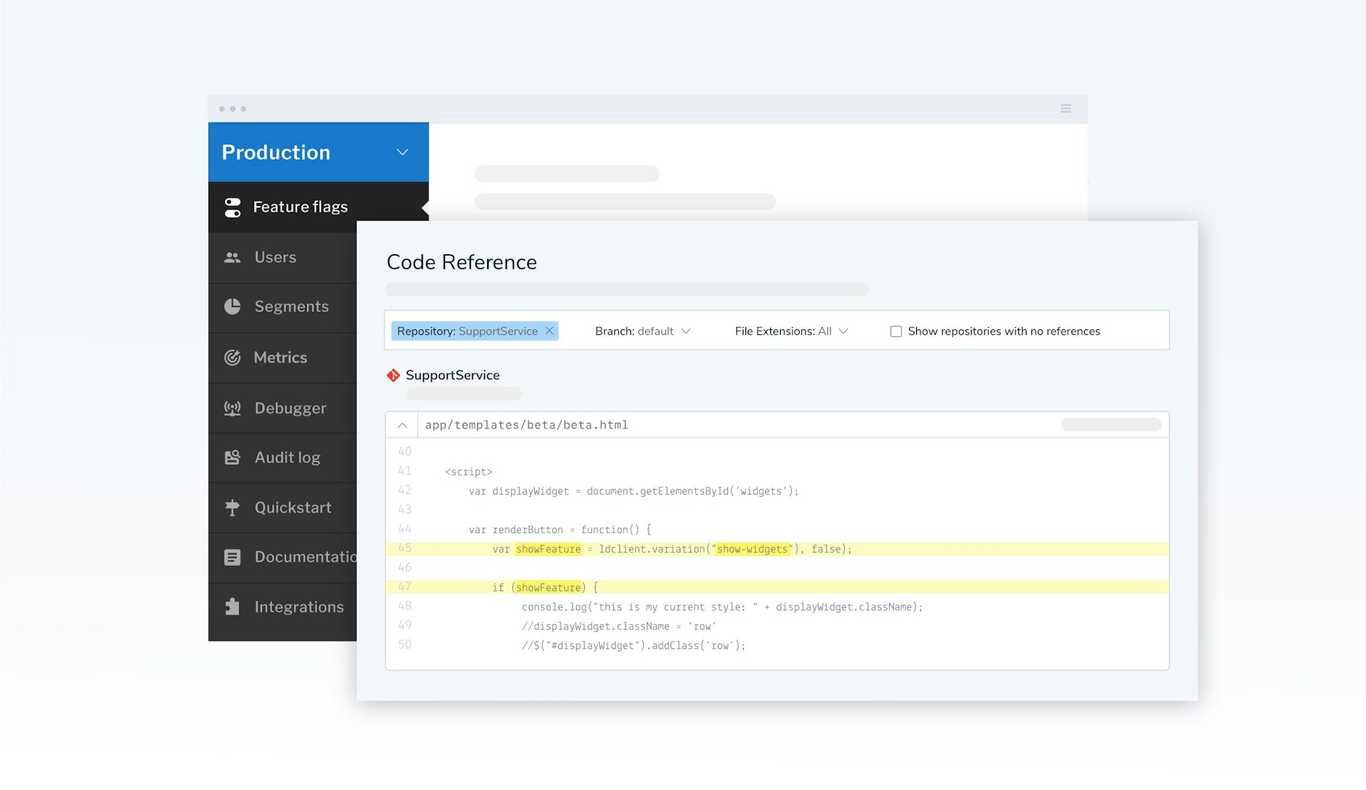Click the Users people icon
This screenshot has width=1366, height=790.
pyautogui.click(x=232, y=256)
